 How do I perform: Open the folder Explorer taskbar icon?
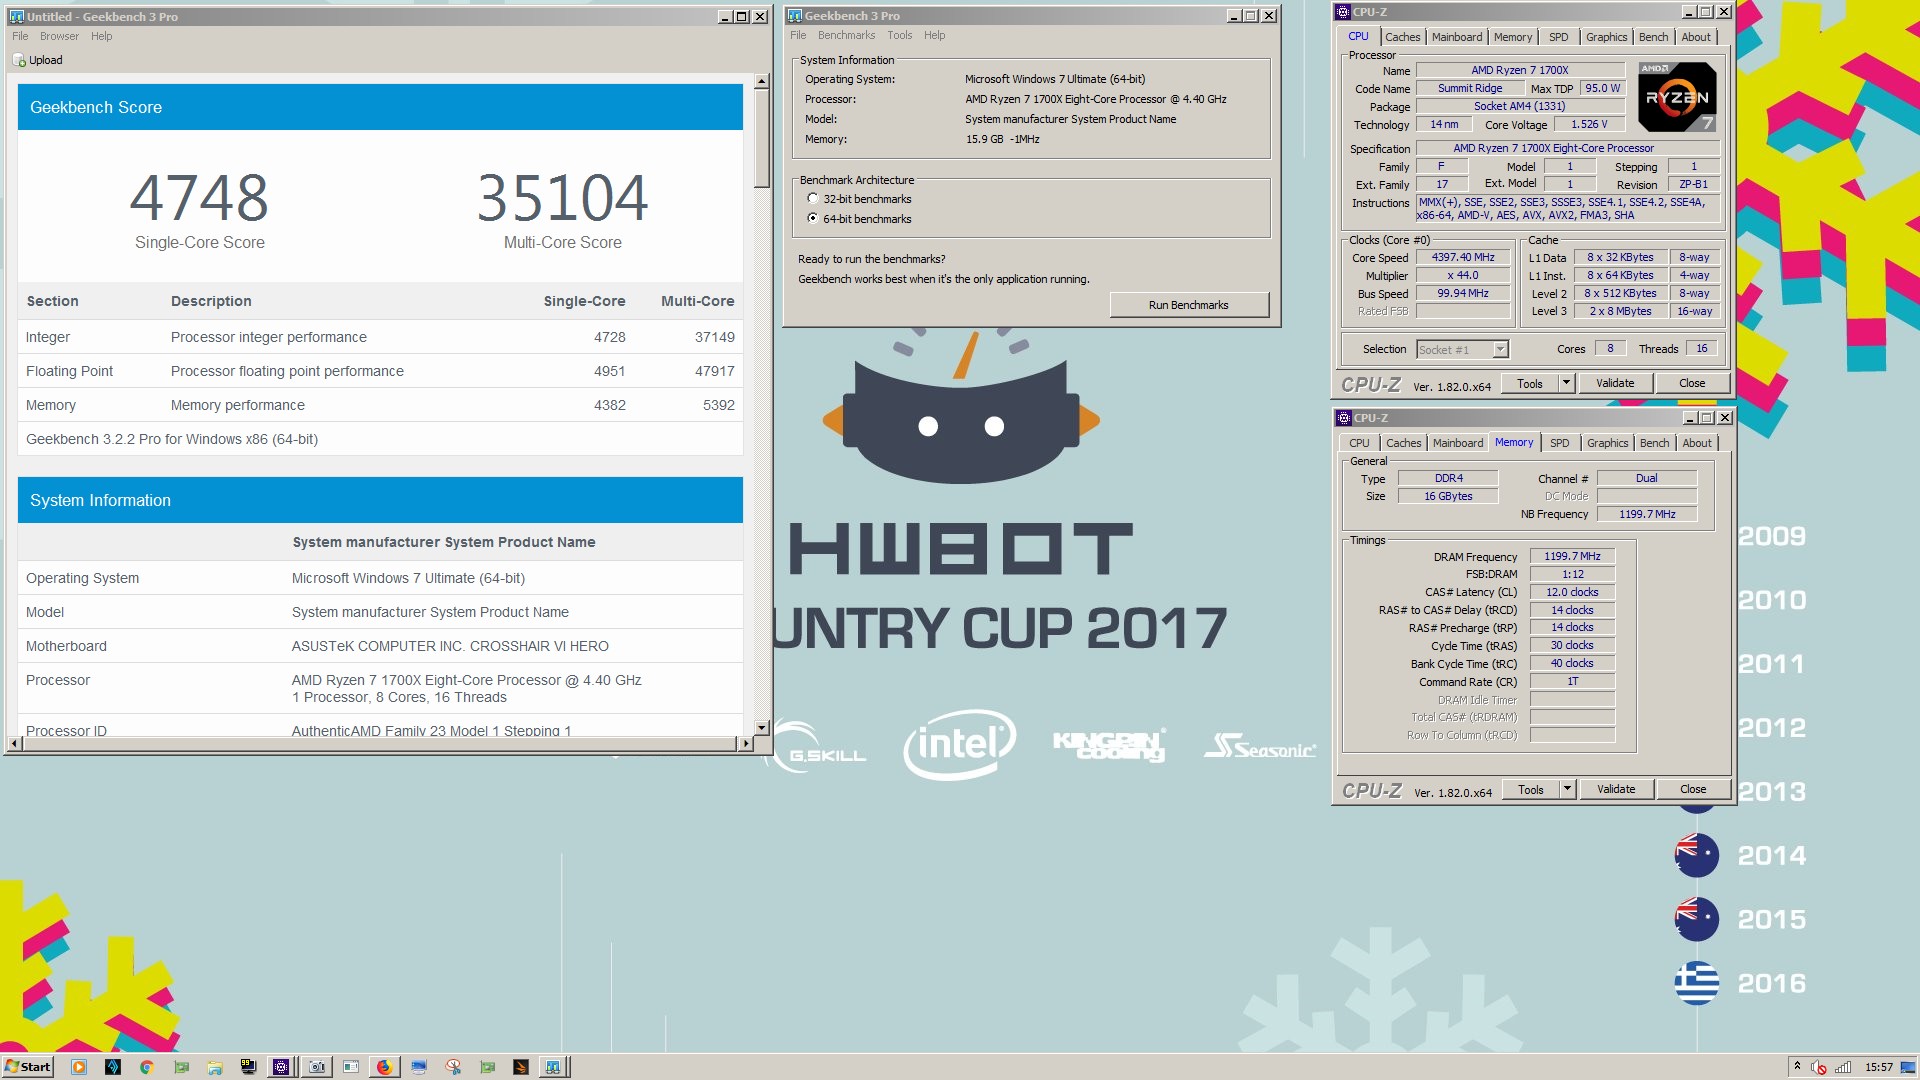tap(215, 1067)
